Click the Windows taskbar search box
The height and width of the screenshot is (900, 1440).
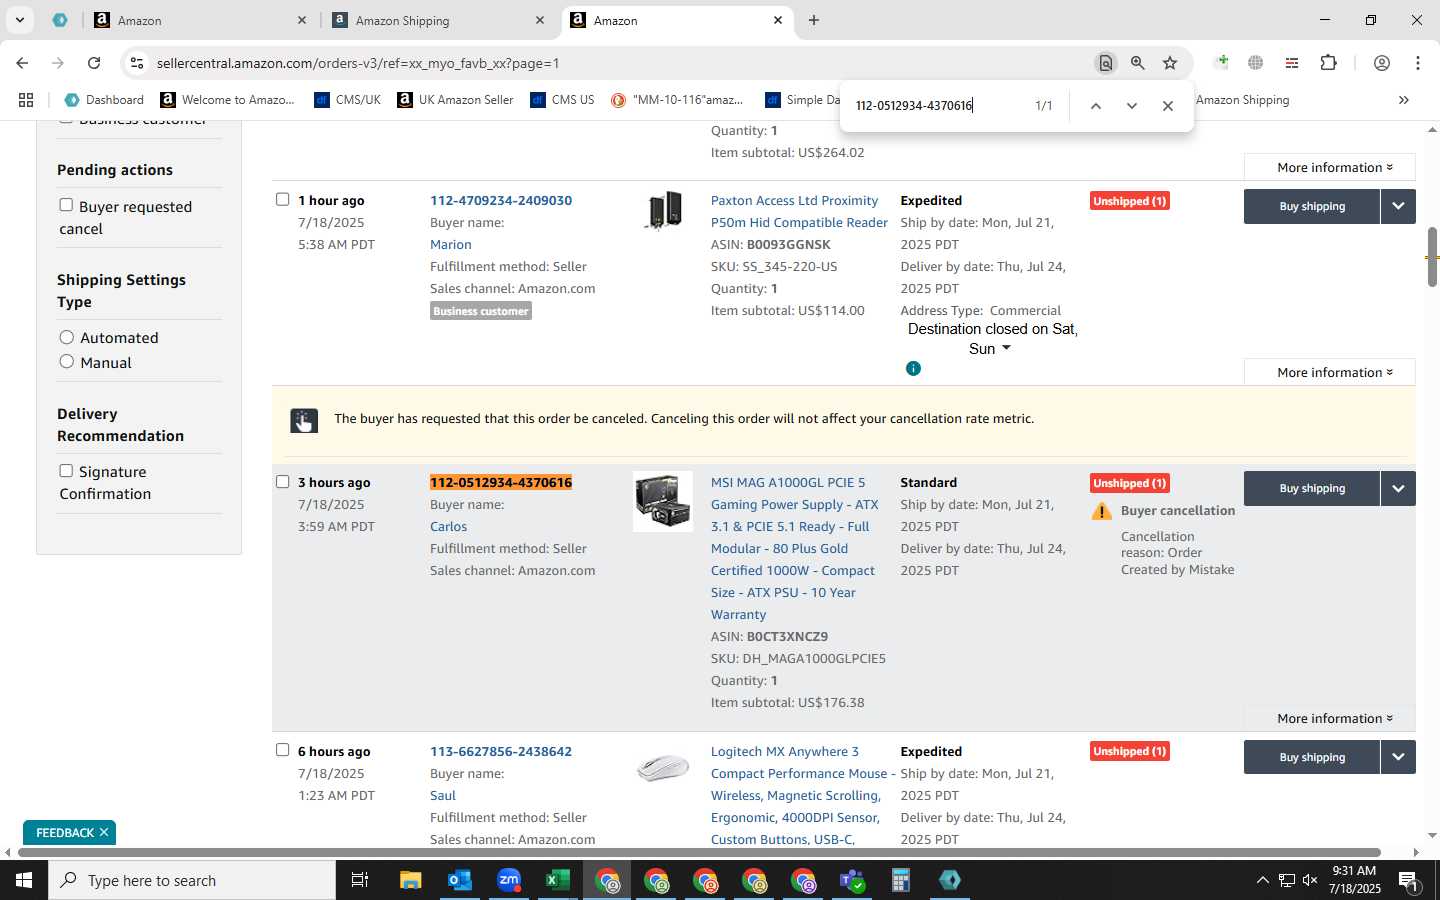pyautogui.click(x=192, y=881)
